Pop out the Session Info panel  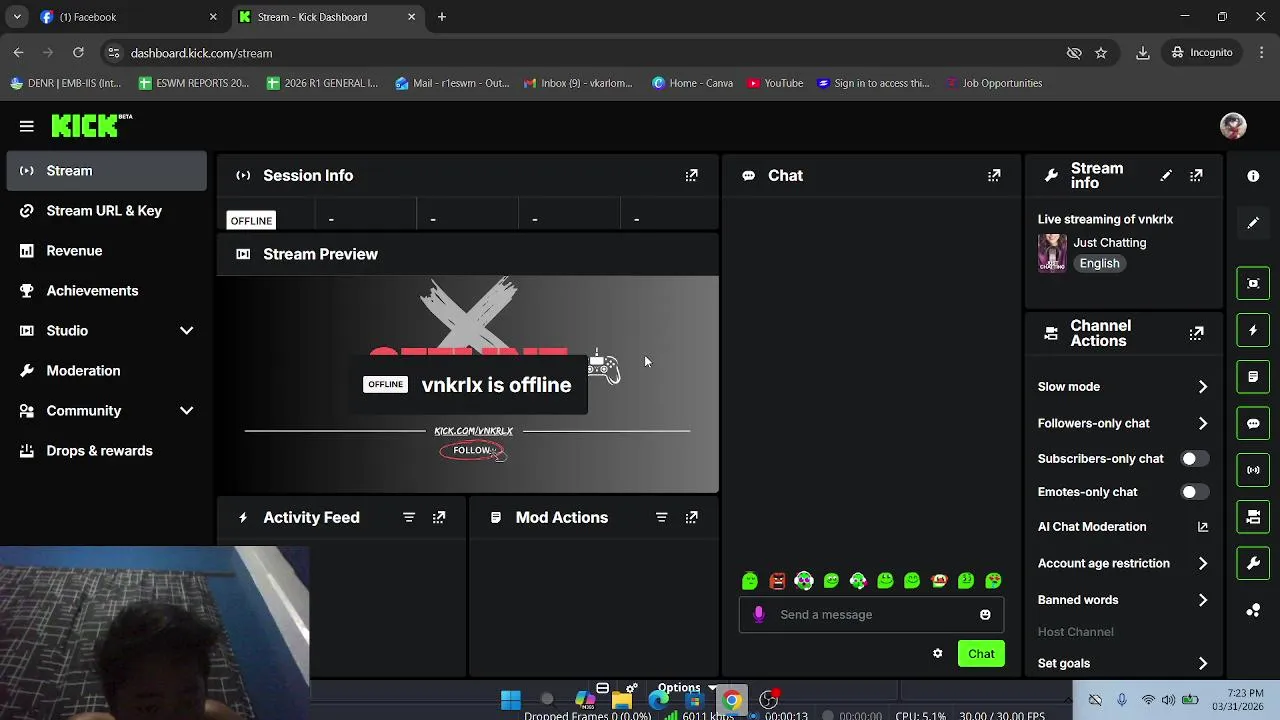coord(691,175)
